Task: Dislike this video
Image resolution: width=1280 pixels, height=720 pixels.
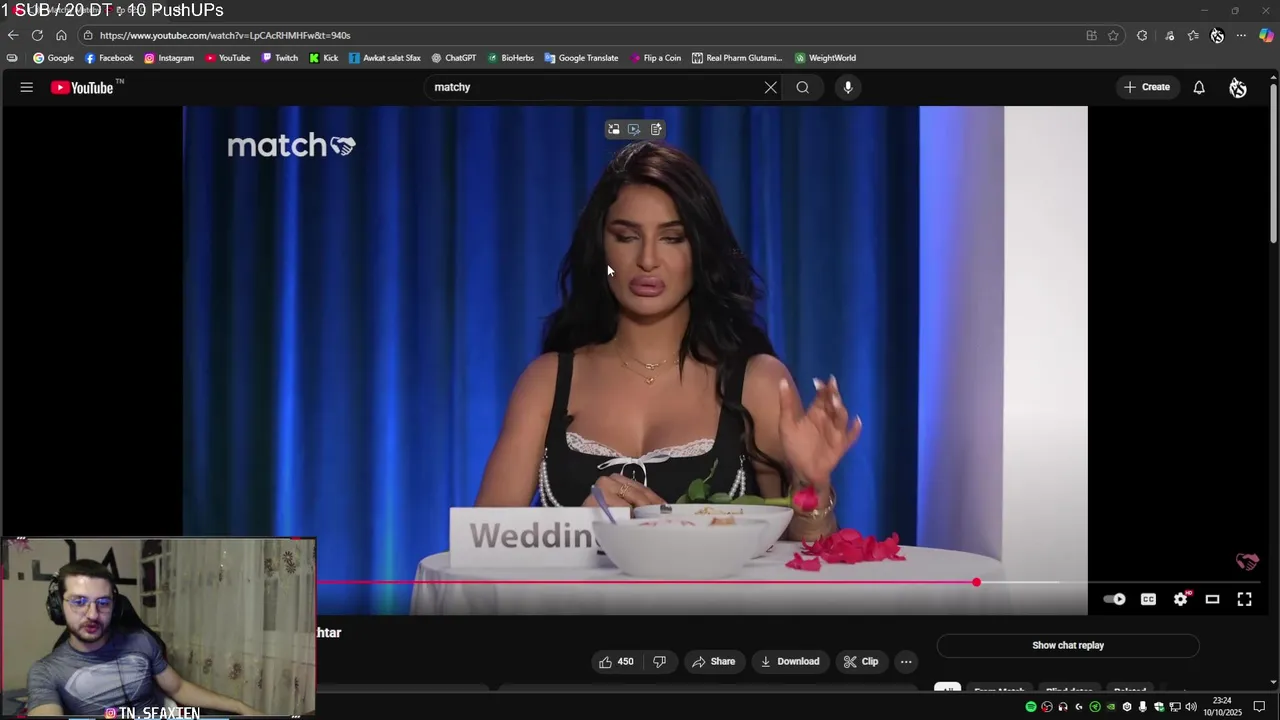Action: [659, 661]
